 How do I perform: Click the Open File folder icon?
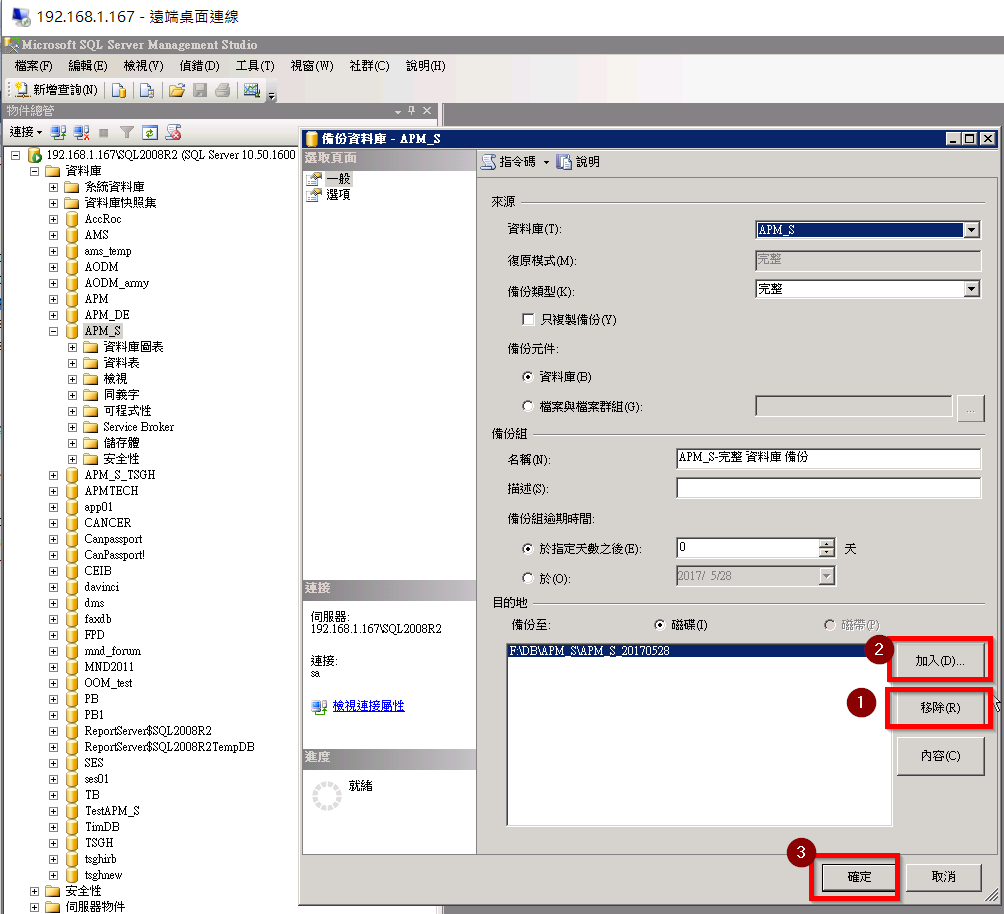[177, 90]
